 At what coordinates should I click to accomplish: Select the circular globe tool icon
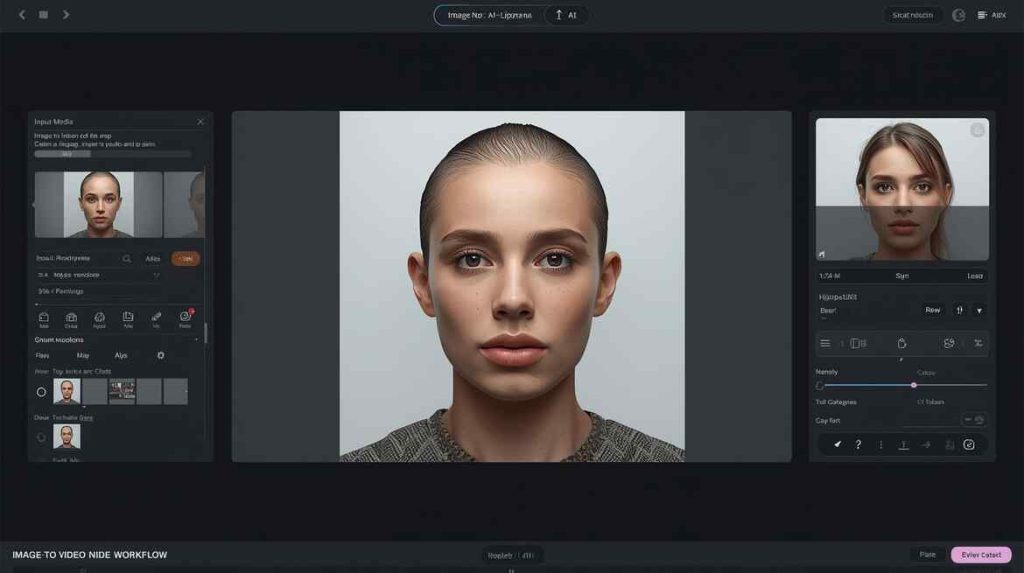click(99, 319)
